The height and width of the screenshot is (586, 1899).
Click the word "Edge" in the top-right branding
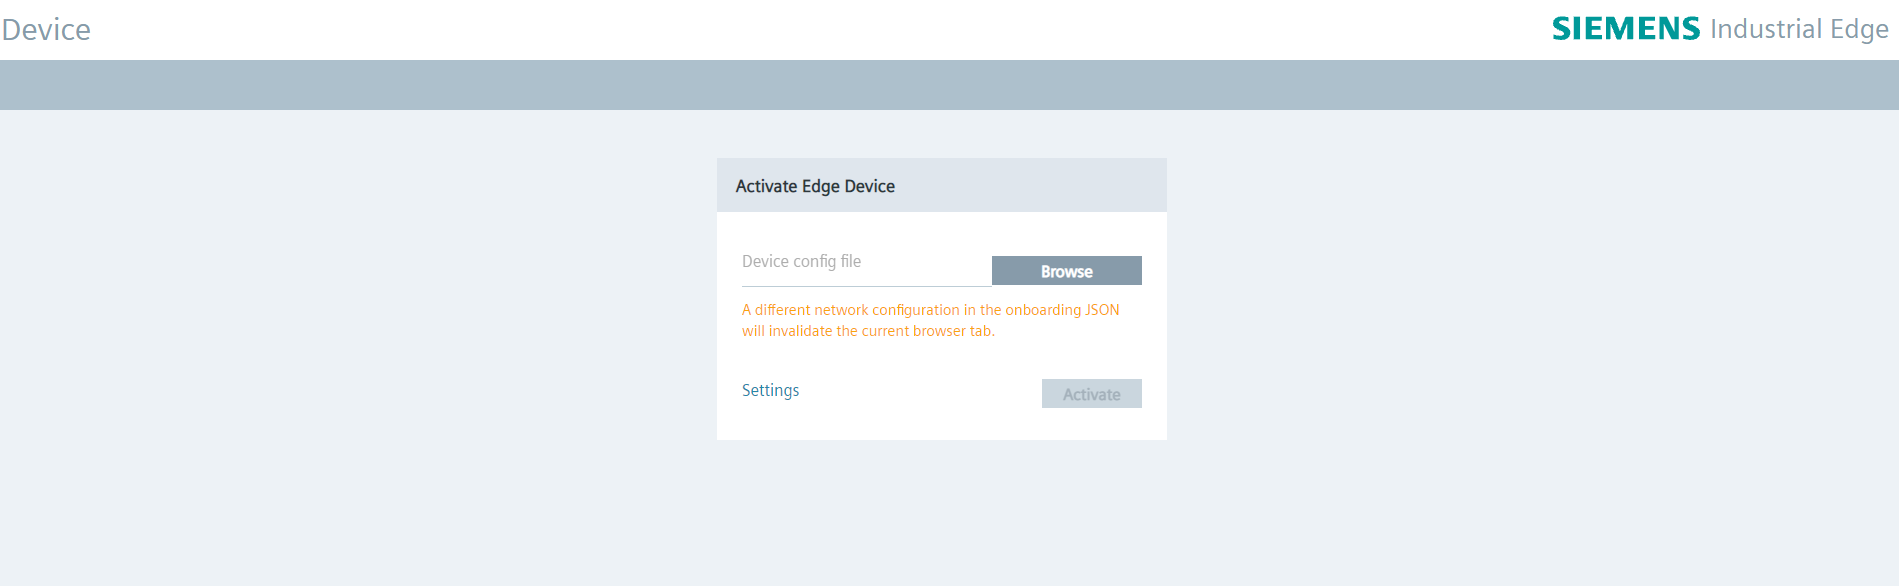pyautogui.click(x=1859, y=29)
